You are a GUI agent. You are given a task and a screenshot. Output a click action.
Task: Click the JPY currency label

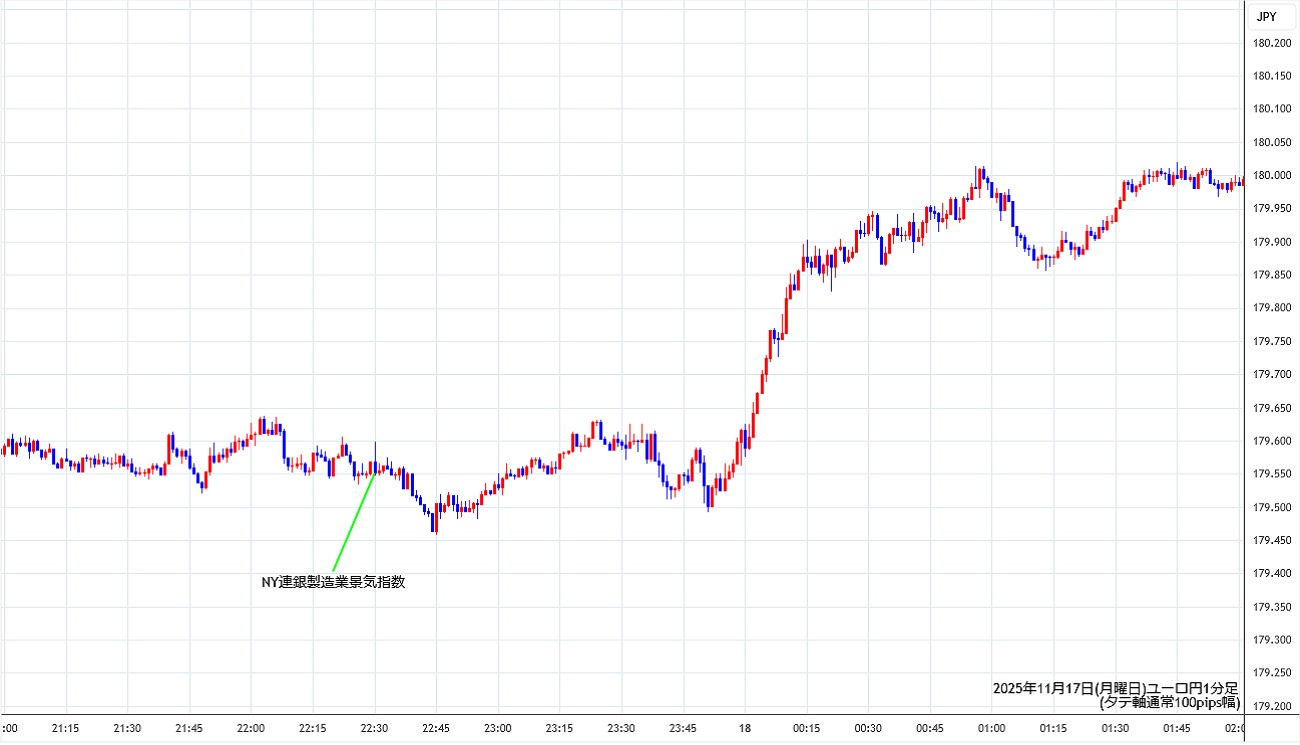click(1266, 16)
